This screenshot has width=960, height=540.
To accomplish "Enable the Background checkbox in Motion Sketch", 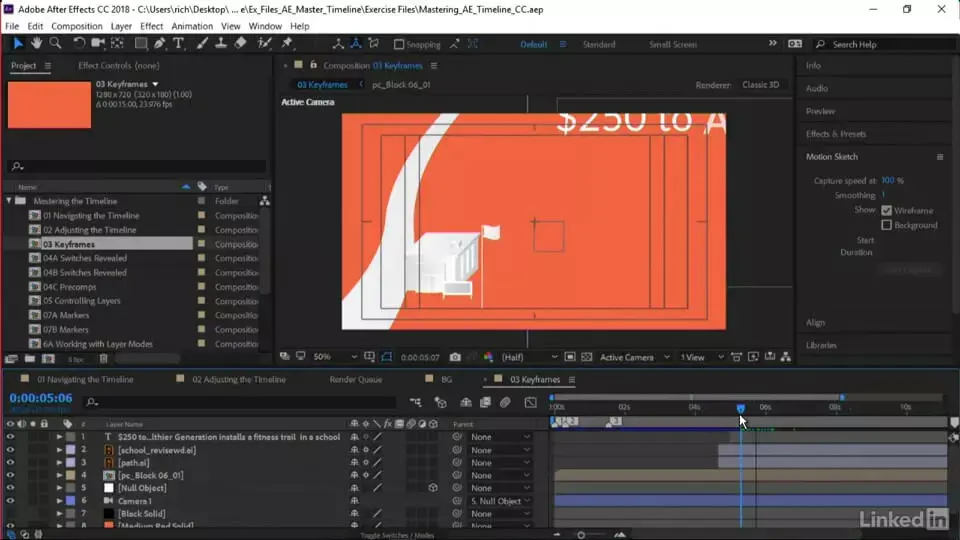I will coord(887,225).
